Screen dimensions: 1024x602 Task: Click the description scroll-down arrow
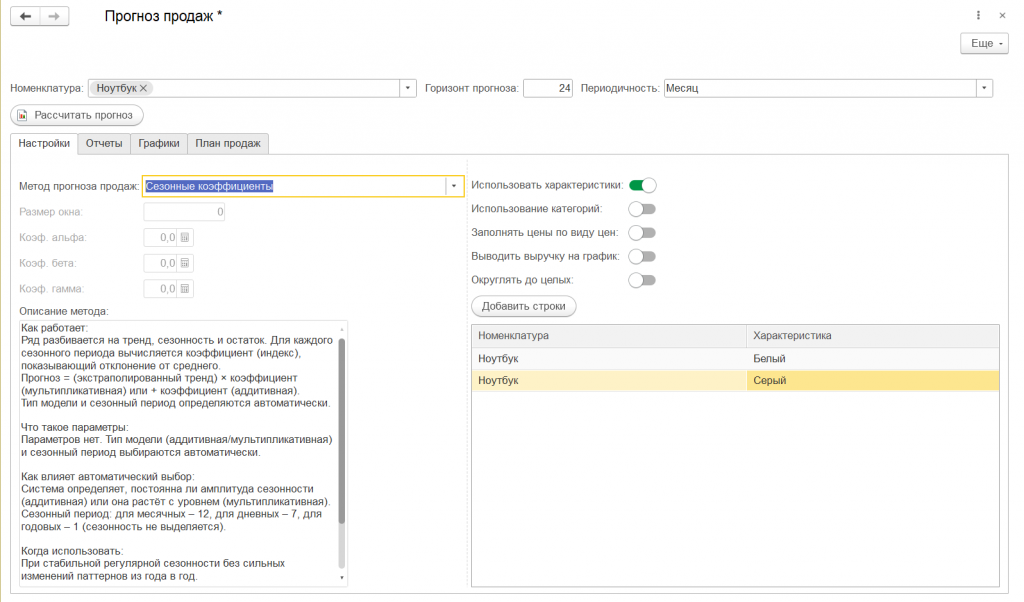(x=342, y=578)
